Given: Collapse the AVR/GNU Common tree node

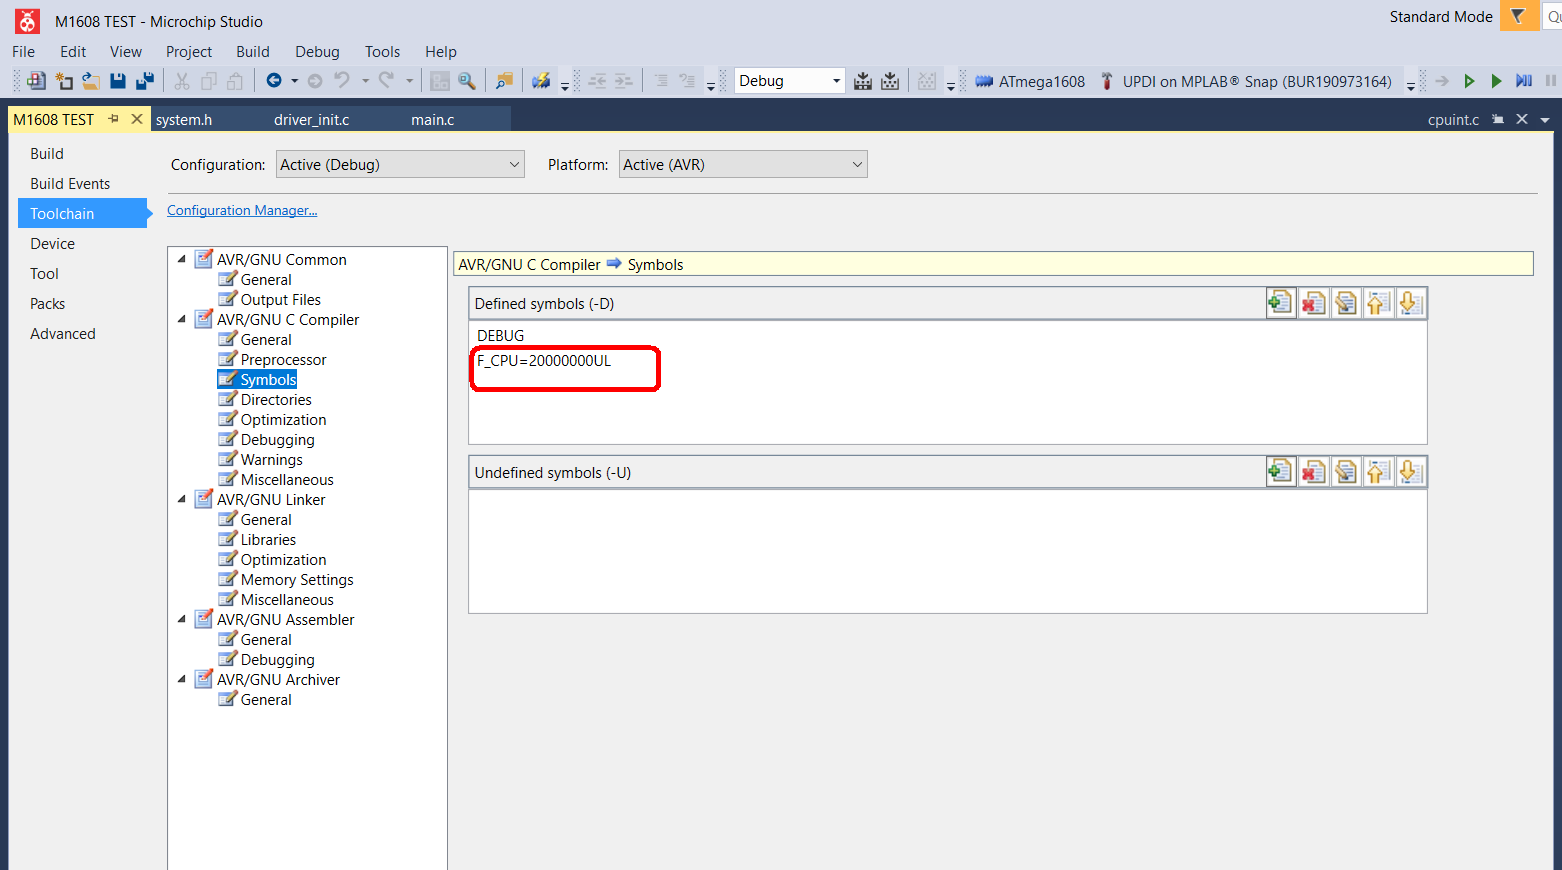Looking at the screenshot, I should click(182, 259).
